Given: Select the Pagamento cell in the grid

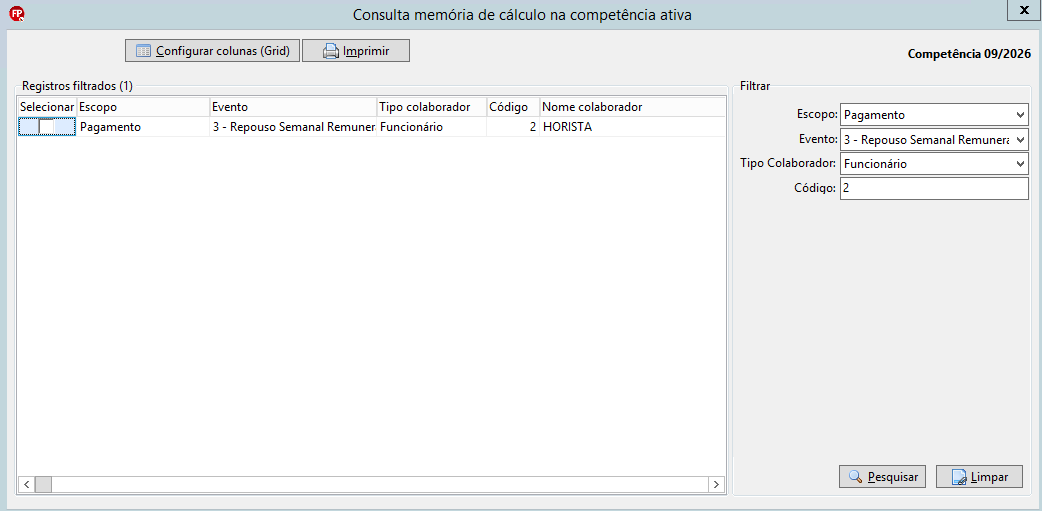Looking at the screenshot, I should click(x=143, y=127).
